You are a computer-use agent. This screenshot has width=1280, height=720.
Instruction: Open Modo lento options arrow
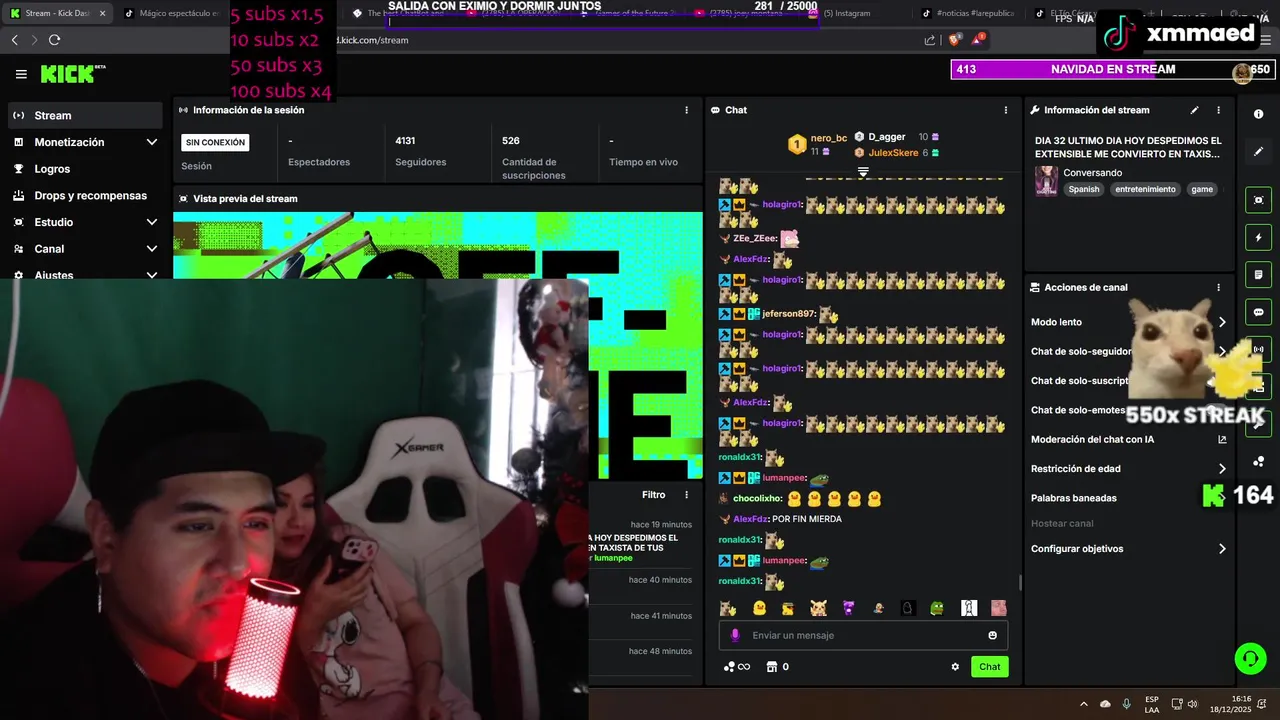point(1222,322)
